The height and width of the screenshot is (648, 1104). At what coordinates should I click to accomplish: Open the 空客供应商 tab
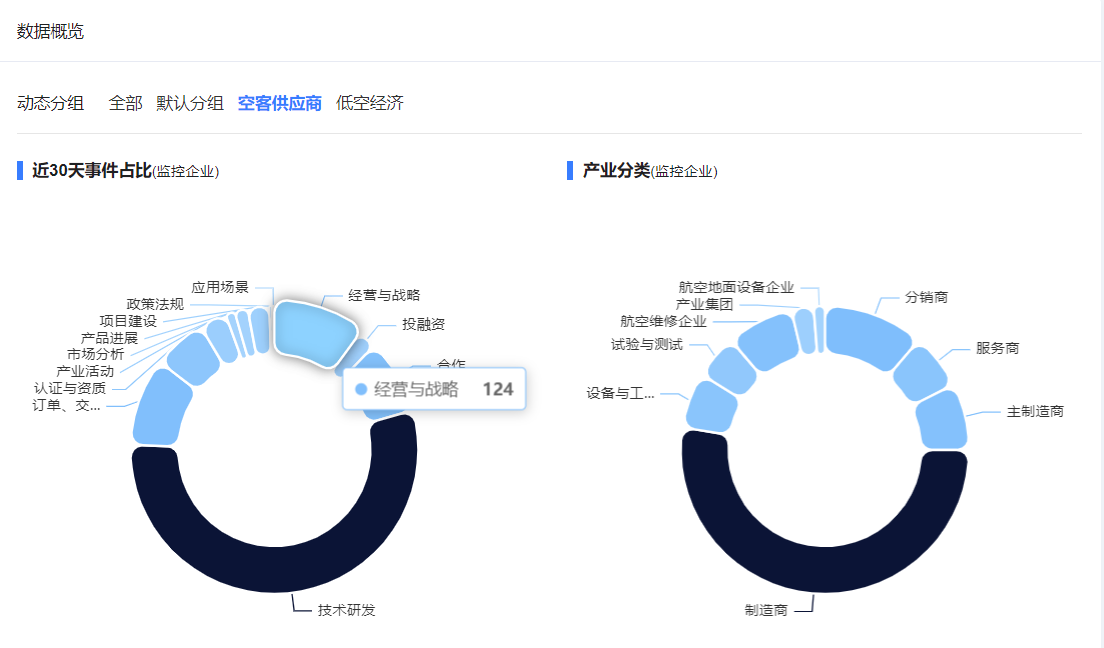pyautogui.click(x=280, y=103)
